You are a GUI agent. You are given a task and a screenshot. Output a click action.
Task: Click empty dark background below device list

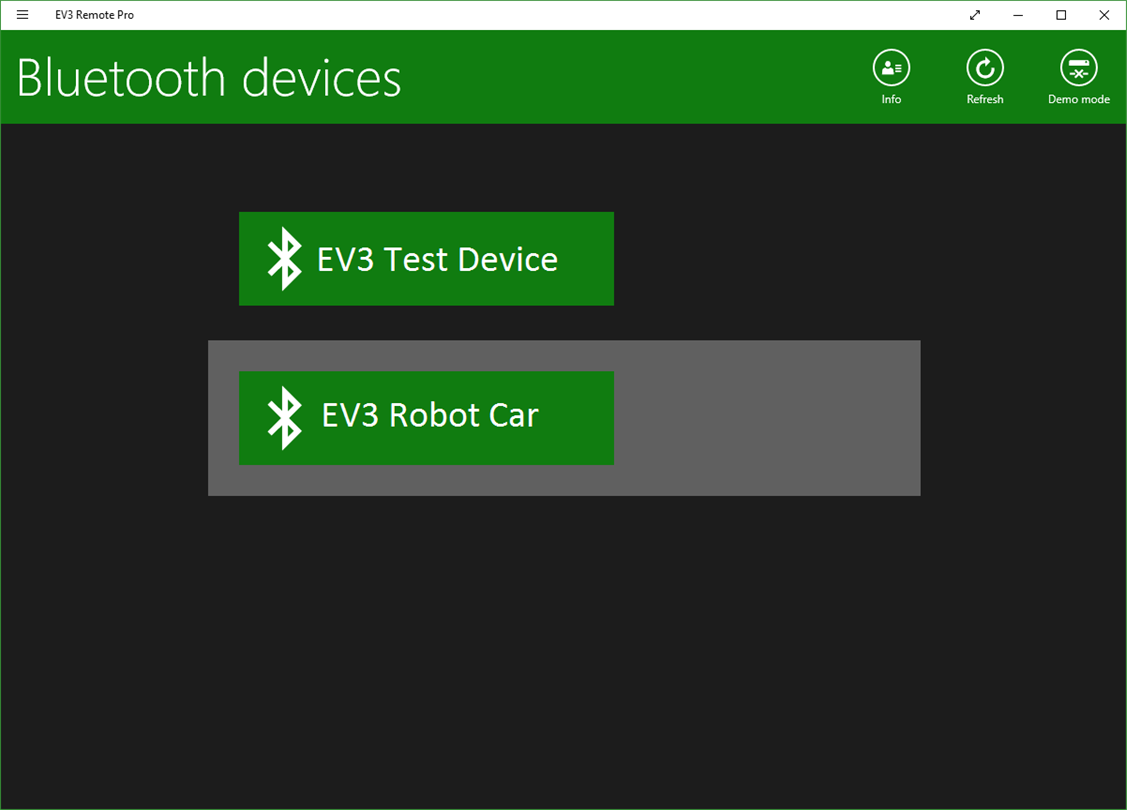tap(563, 650)
